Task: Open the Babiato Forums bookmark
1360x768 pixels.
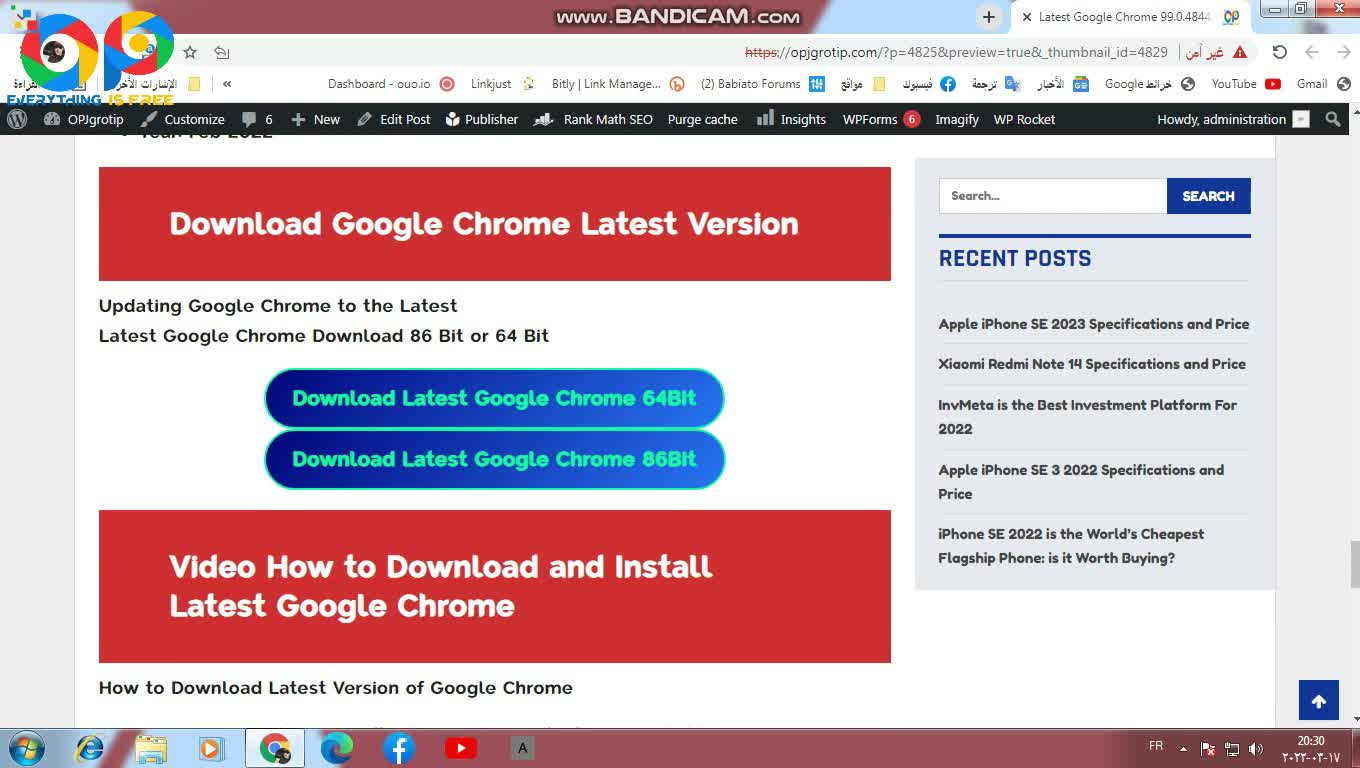Action: pyautogui.click(x=763, y=84)
